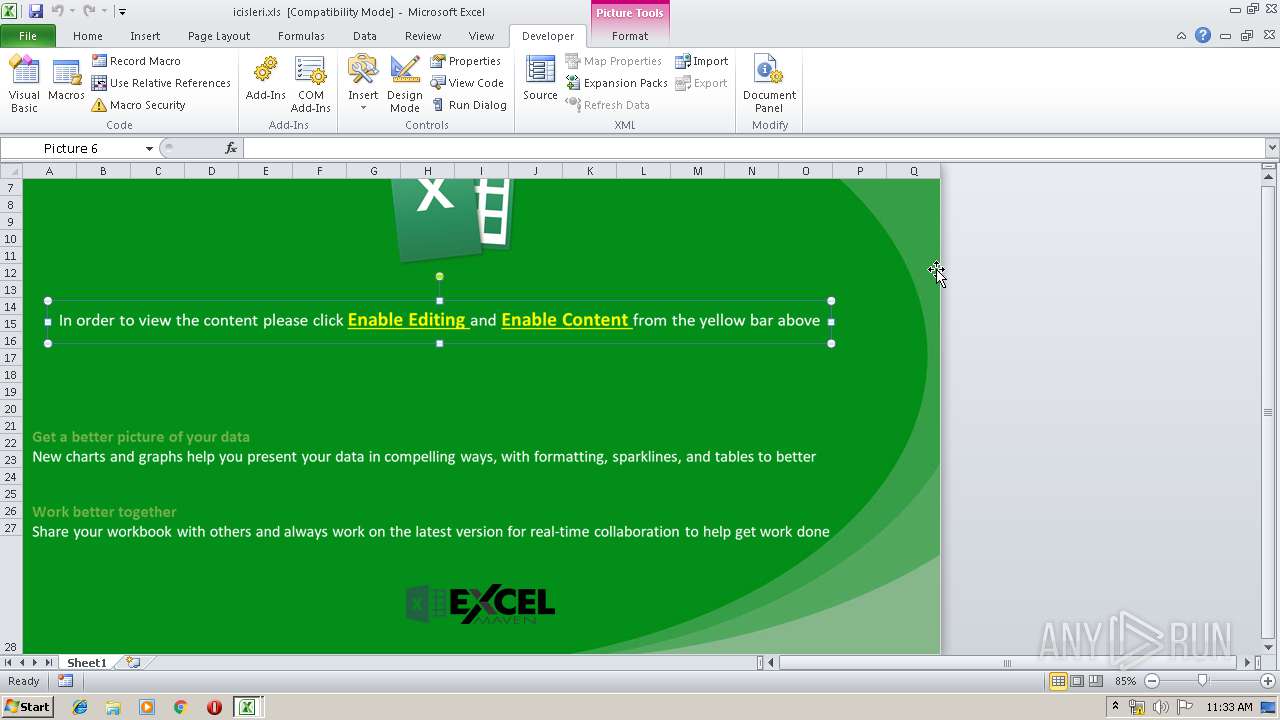Click the Select All corner button
The width and height of the screenshot is (1280, 720).
click(x=11, y=171)
